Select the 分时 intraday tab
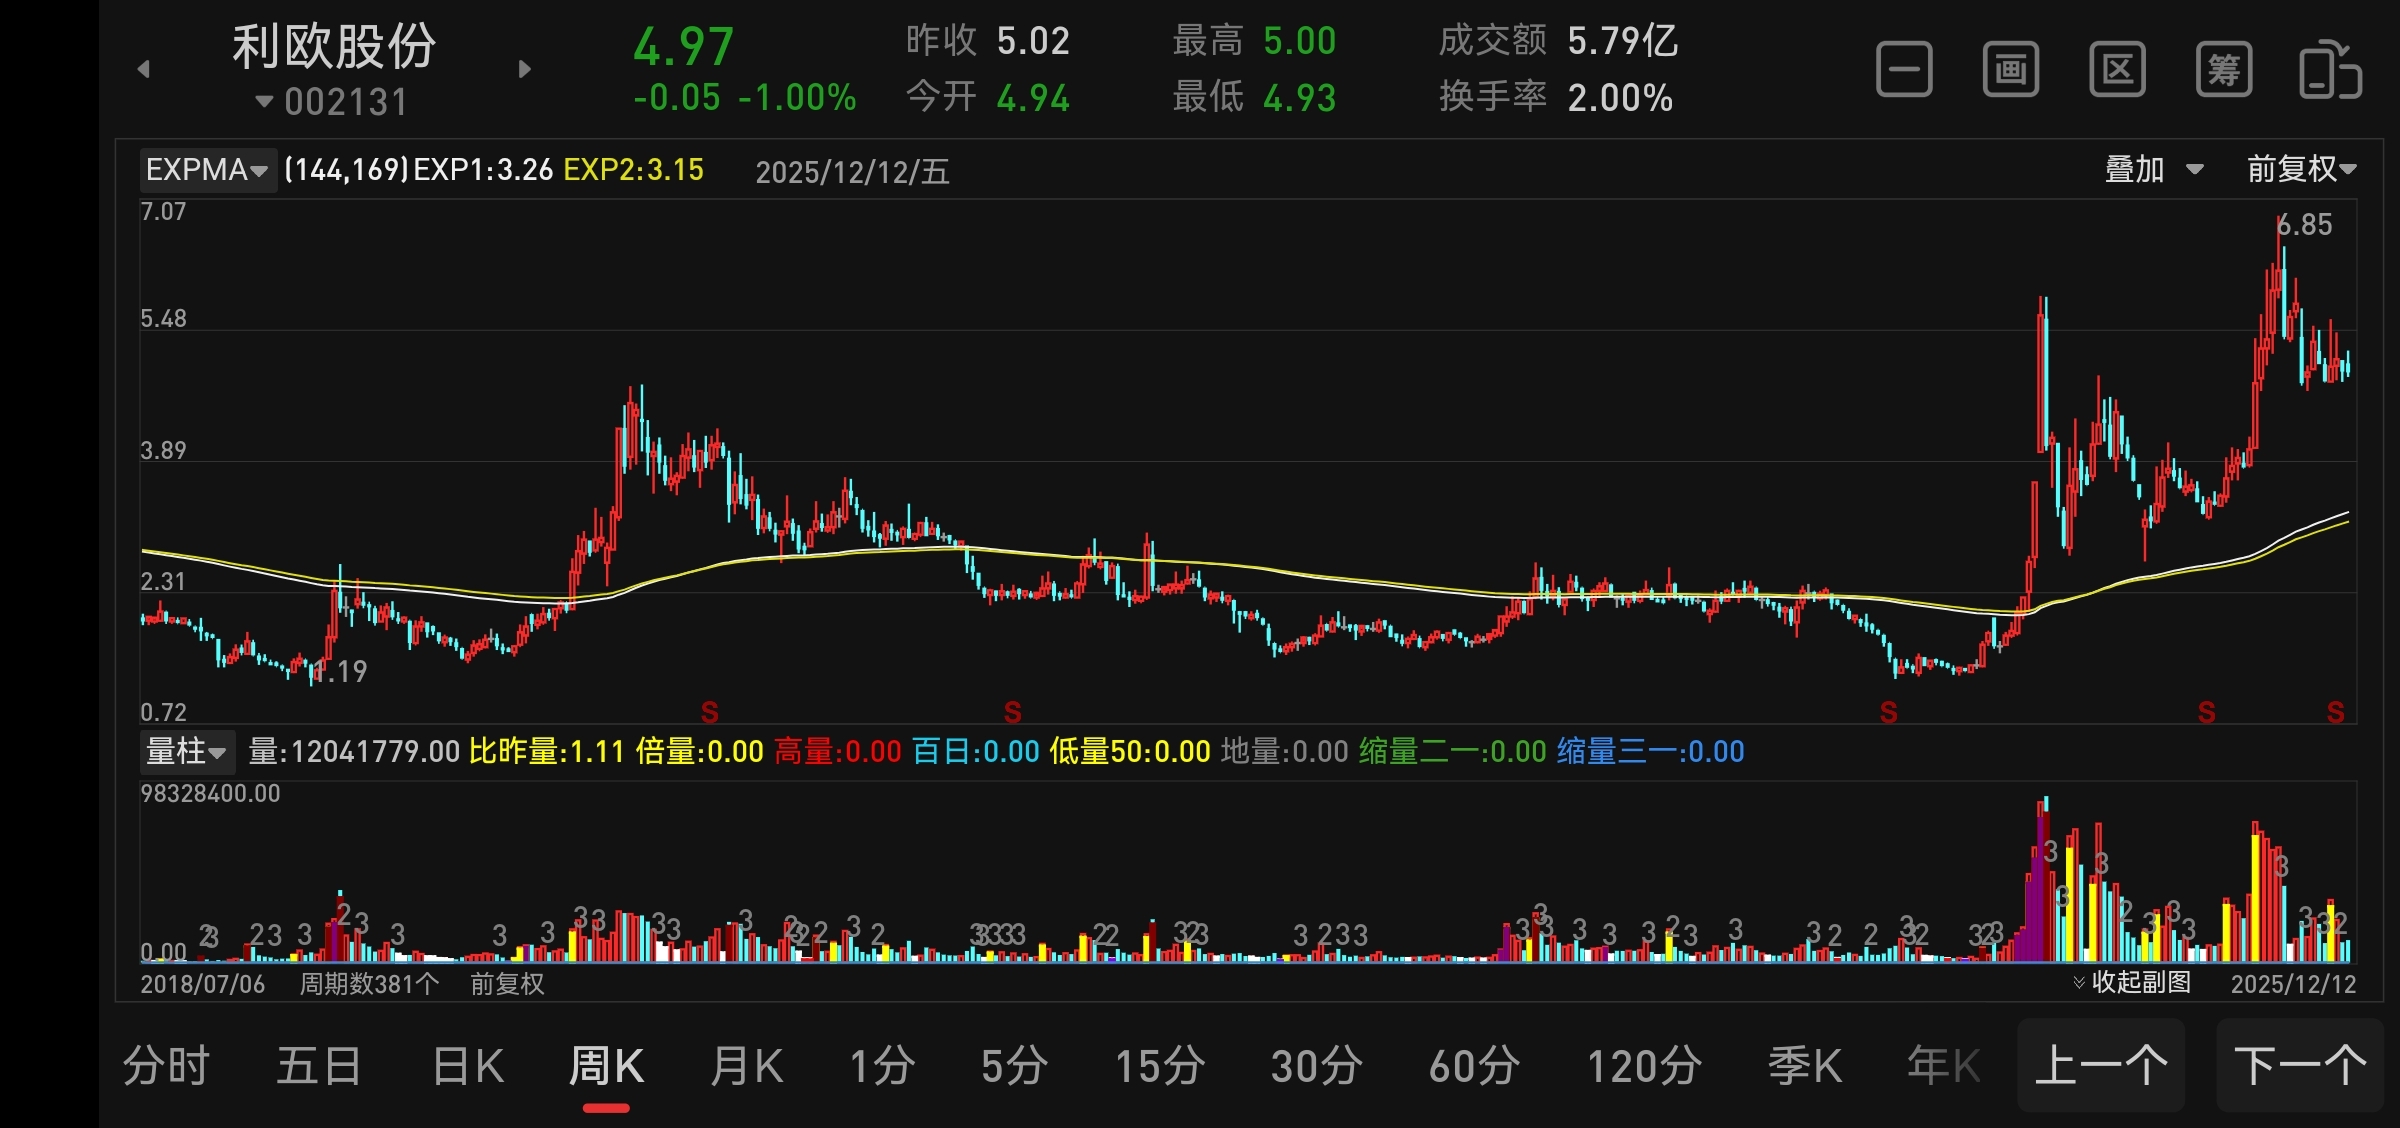Viewport: 2400px width, 1128px height. [x=166, y=1066]
